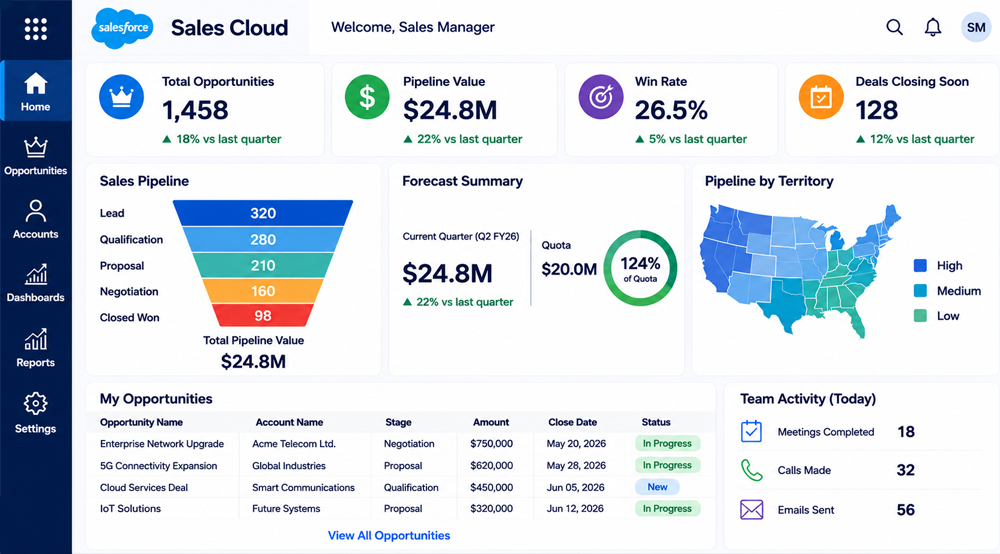Click the $320,000 amount cell
Screen dimensions: 1000x554
[x=491, y=509]
